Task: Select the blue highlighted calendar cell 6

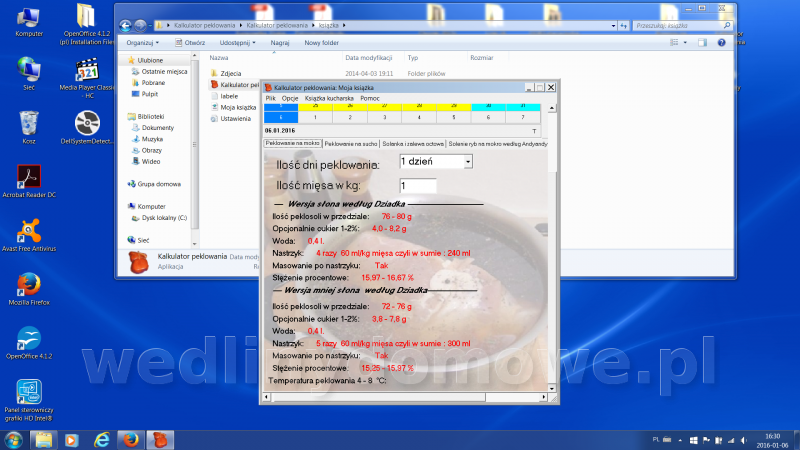Action: point(281,117)
